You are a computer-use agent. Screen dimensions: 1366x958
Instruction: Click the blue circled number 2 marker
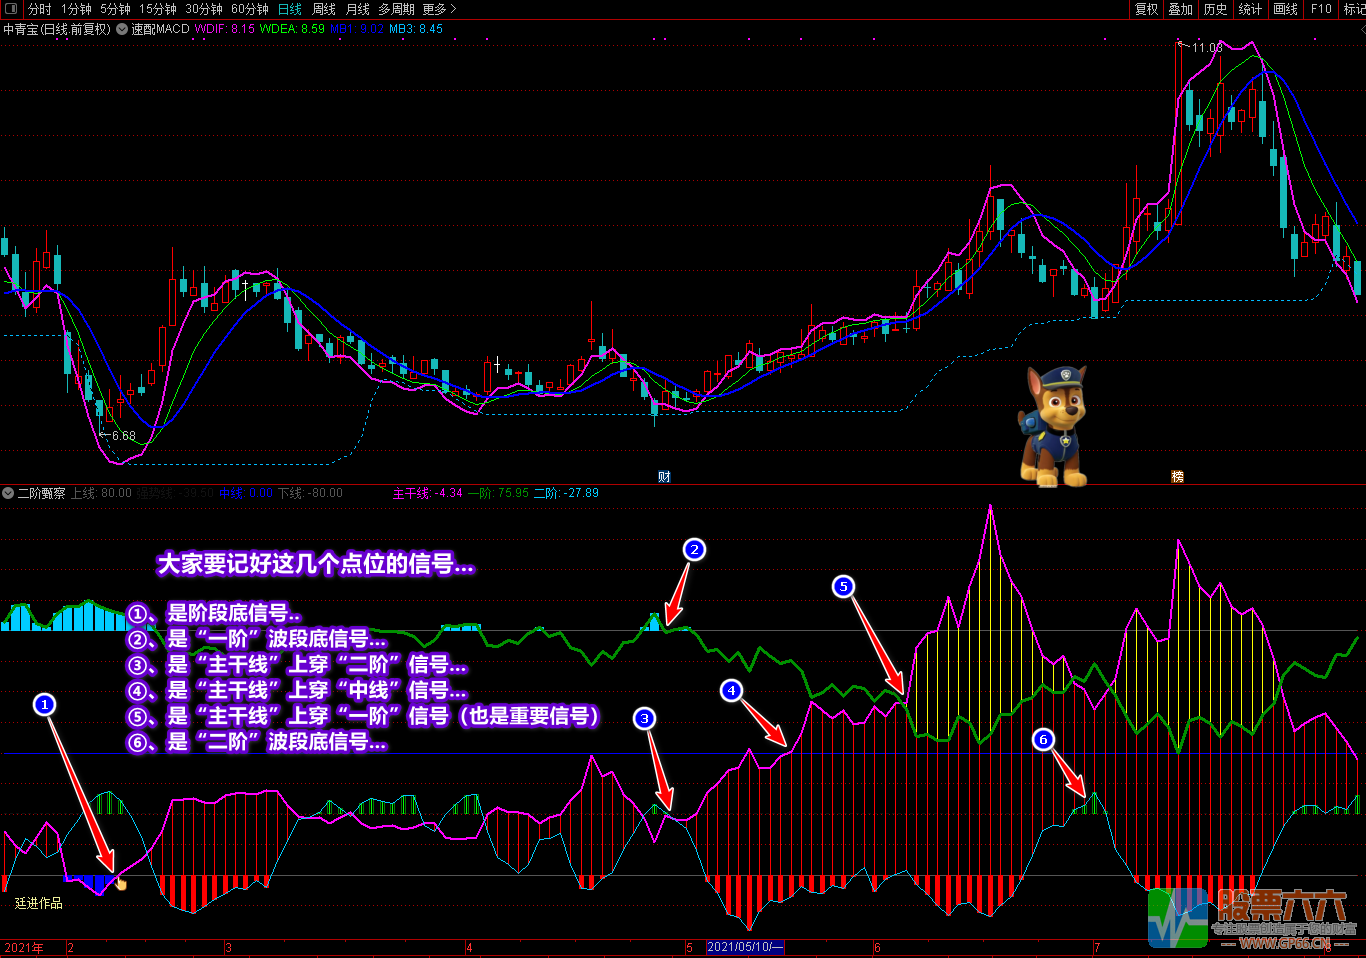pyautogui.click(x=694, y=549)
